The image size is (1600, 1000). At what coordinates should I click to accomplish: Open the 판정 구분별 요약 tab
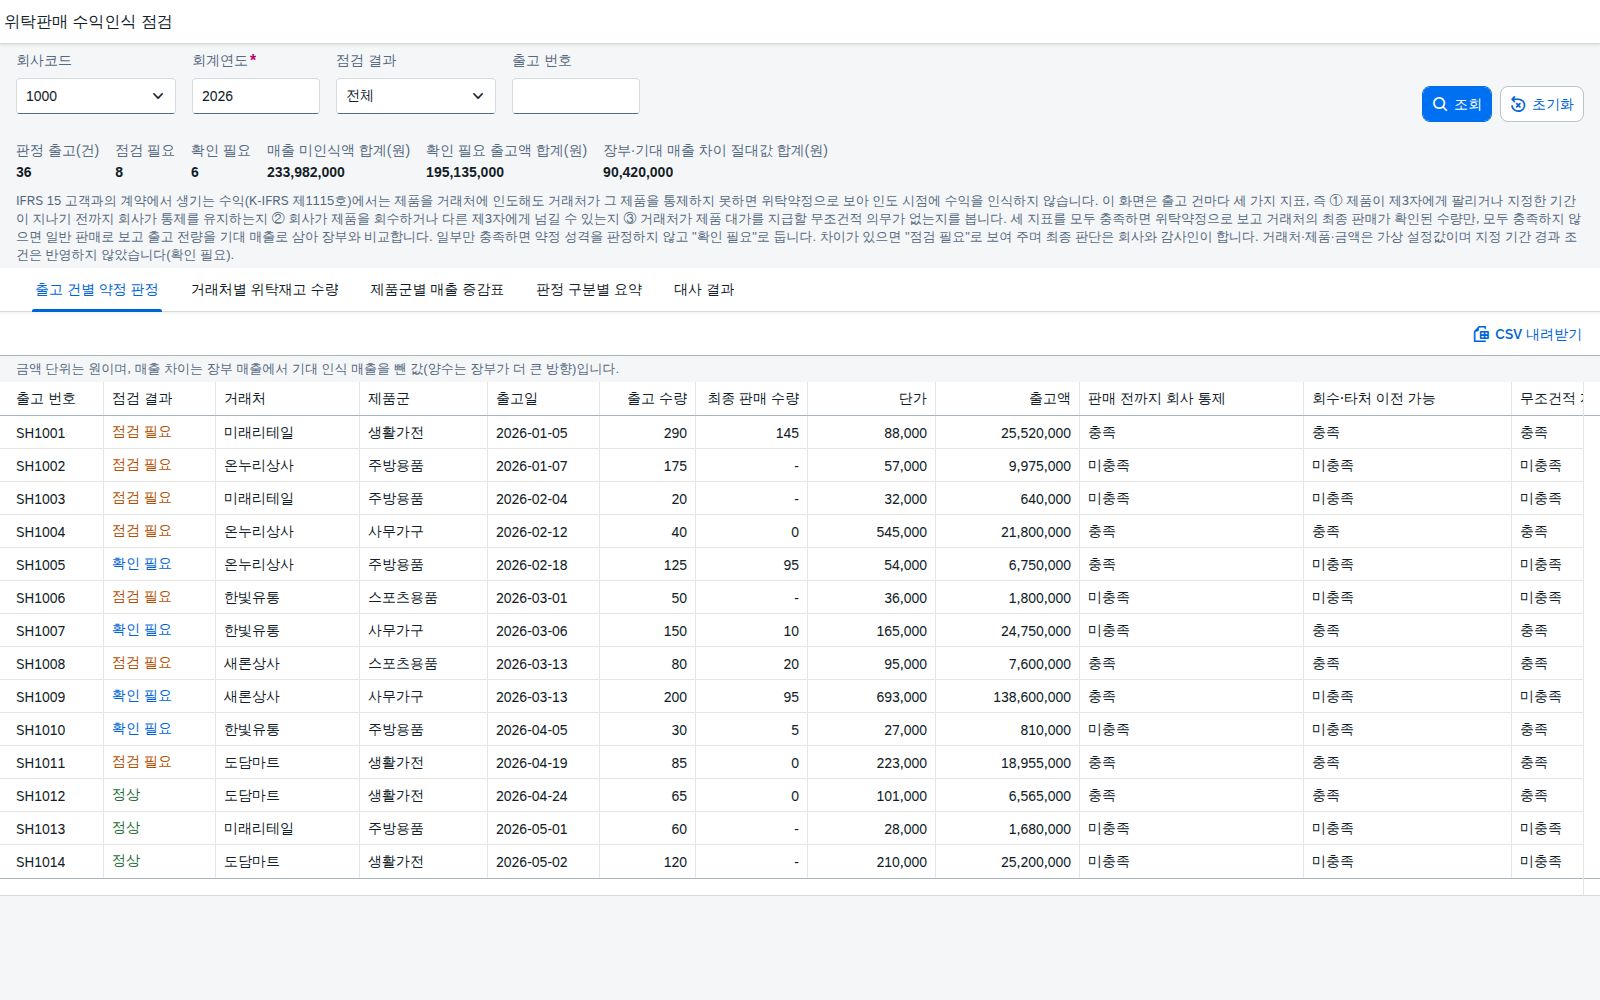pyautogui.click(x=589, y=290)
